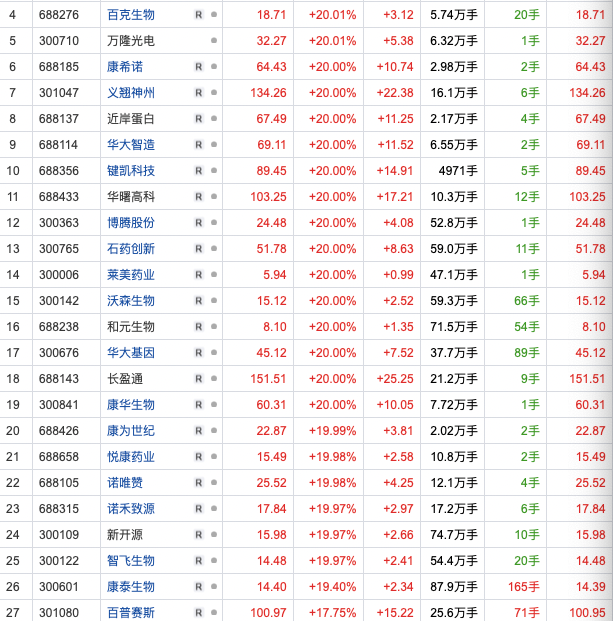
Task: View the 沃森生物 stock page
Action: [131, 301]
